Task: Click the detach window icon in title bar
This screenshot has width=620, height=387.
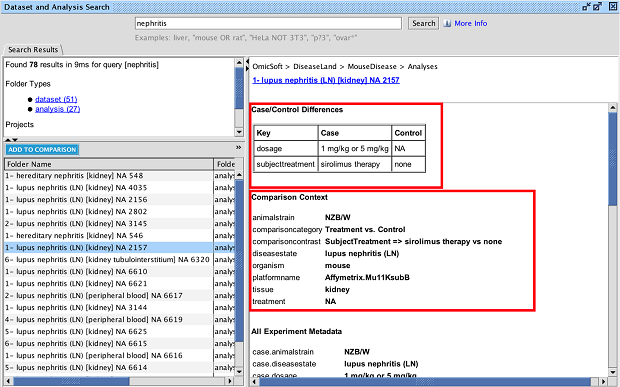Action: click(587, 6)
